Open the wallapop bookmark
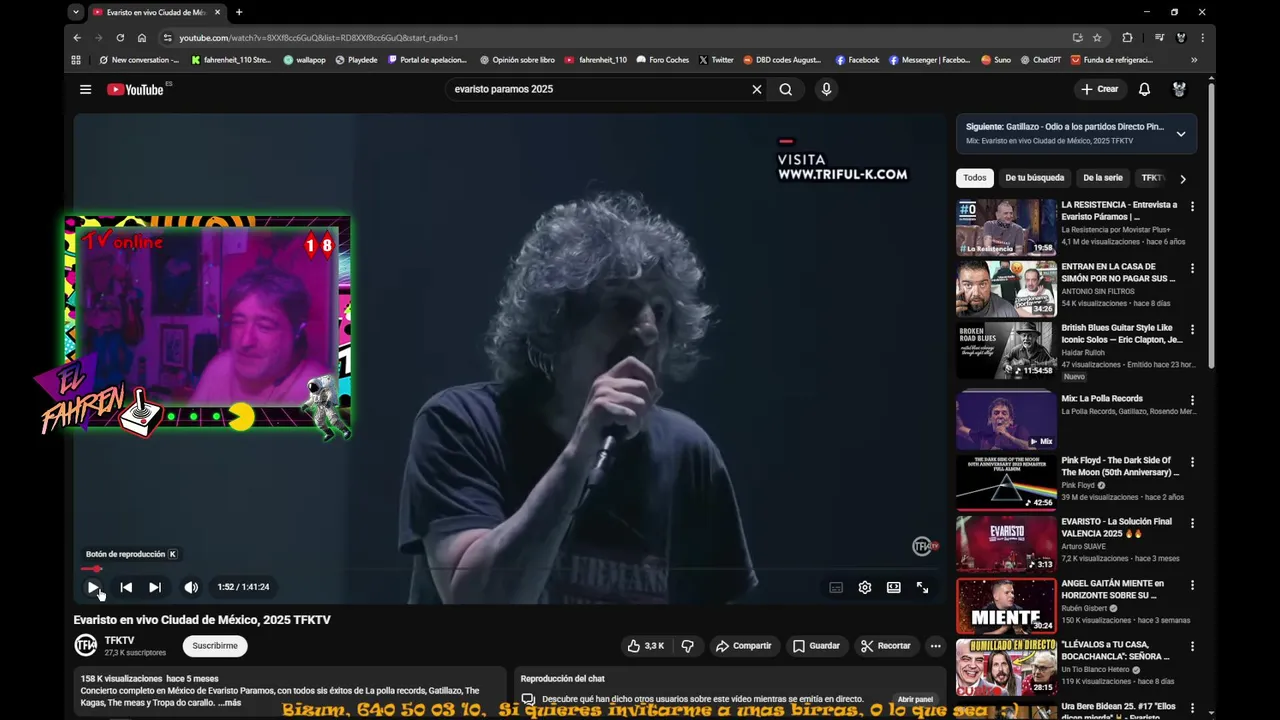 pos(304,60)
